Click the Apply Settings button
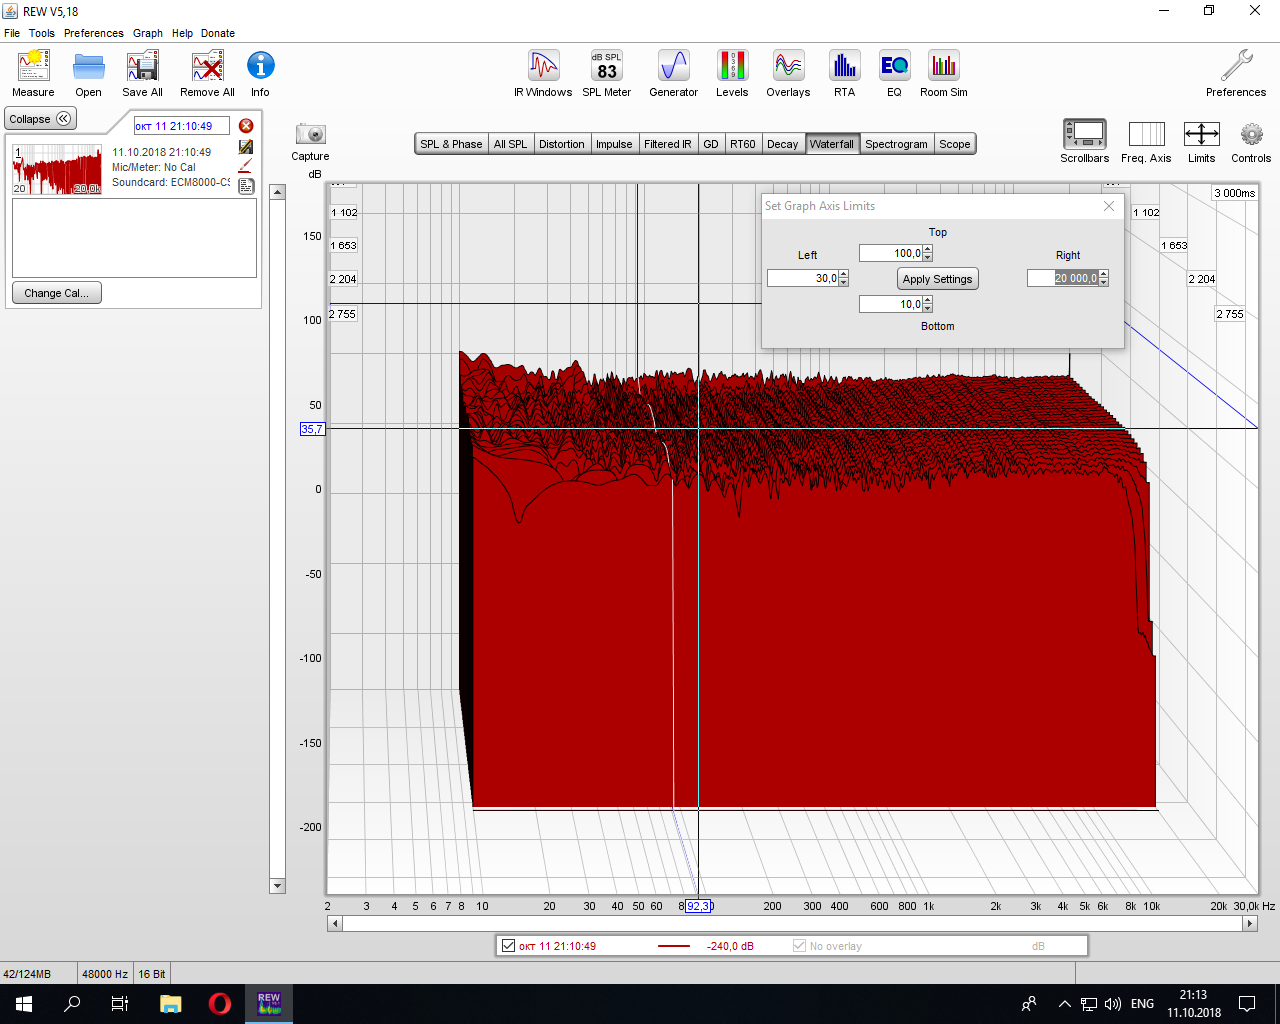1280x1024 pixels. 937,279
